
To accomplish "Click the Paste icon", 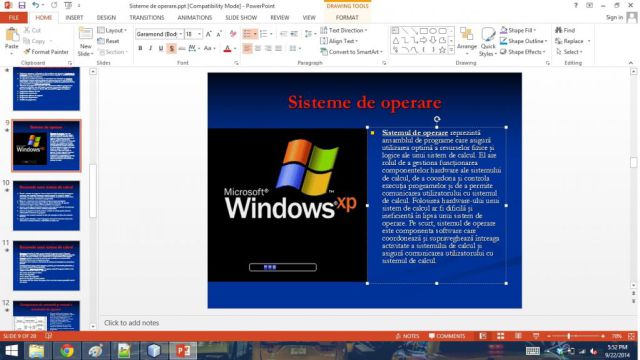I will pyautogui.click(x=12, y=36).
